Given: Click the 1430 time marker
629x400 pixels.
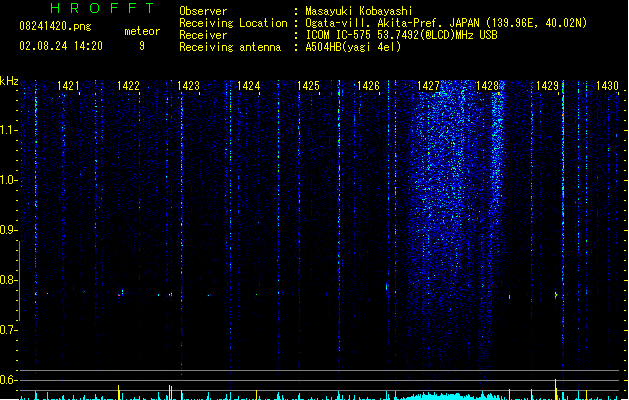Looking at the screenshot, I should [607, 86].
